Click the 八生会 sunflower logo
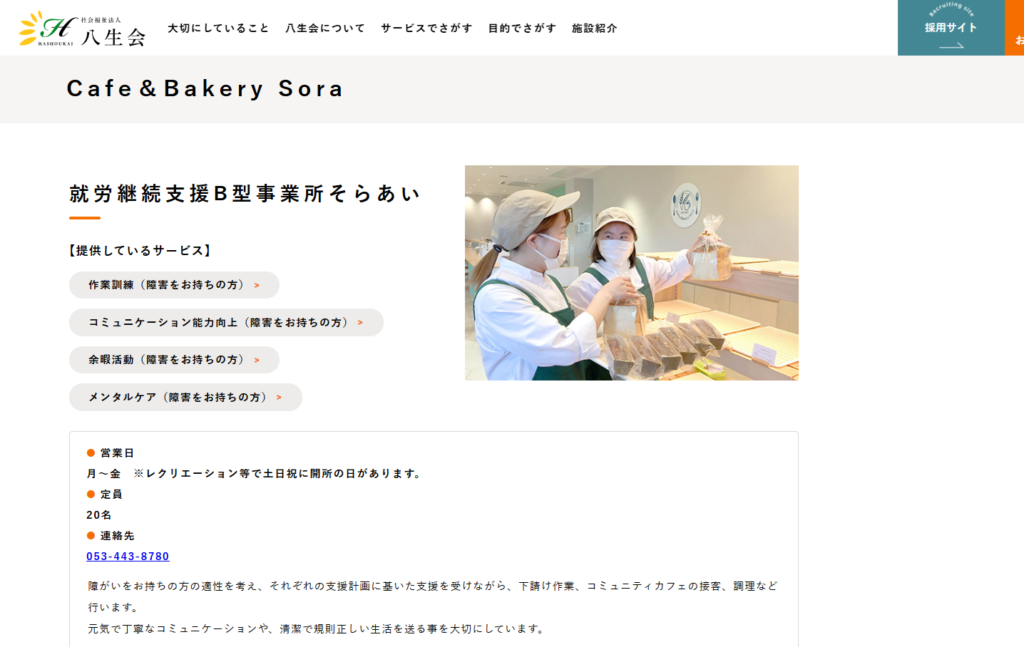Screen dimensions: 1024x647 click(82, 29)
